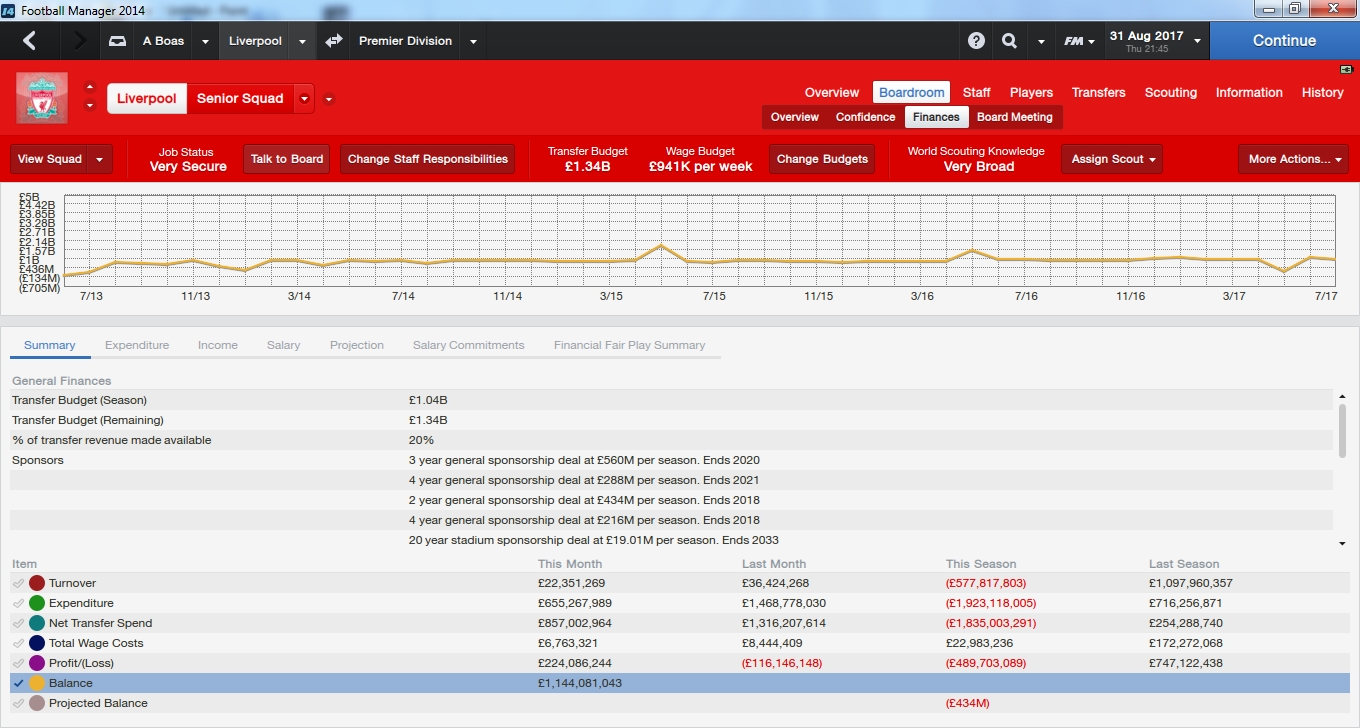Click the up arrow beside the crest
This screenshot has width=1360, height=728.
click(x=90, y=86)
